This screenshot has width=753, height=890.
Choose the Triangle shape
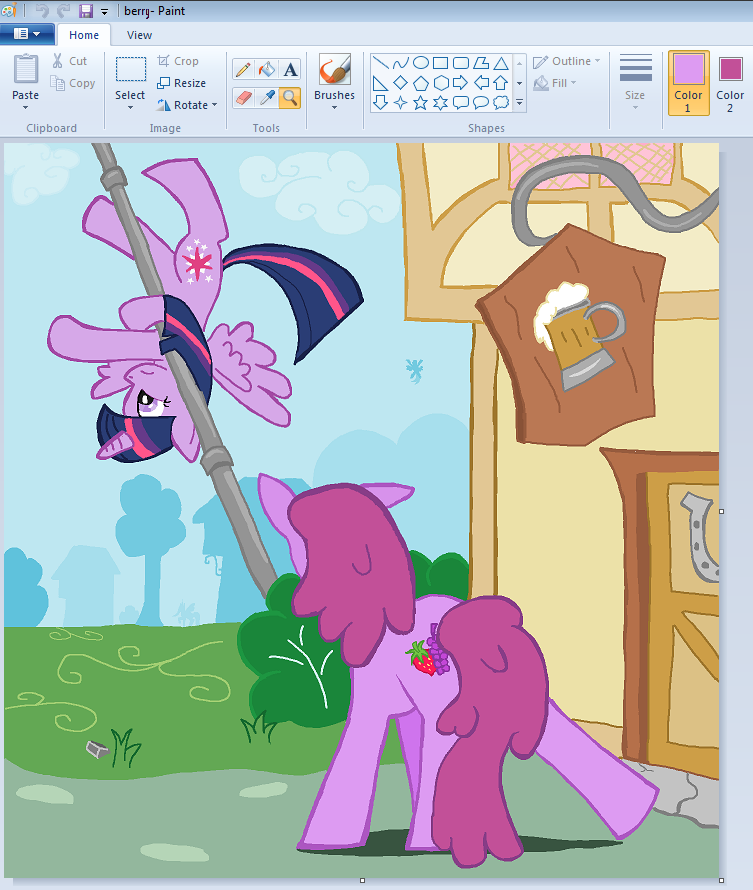click(500, 63)
